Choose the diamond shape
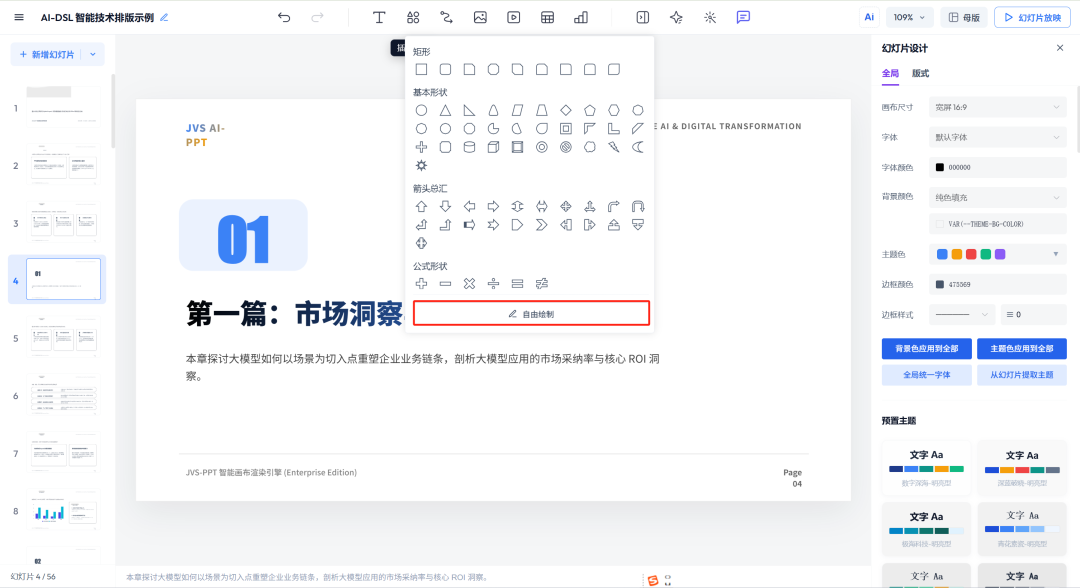The image size is (1080, 588). click(x=565, y=110)
